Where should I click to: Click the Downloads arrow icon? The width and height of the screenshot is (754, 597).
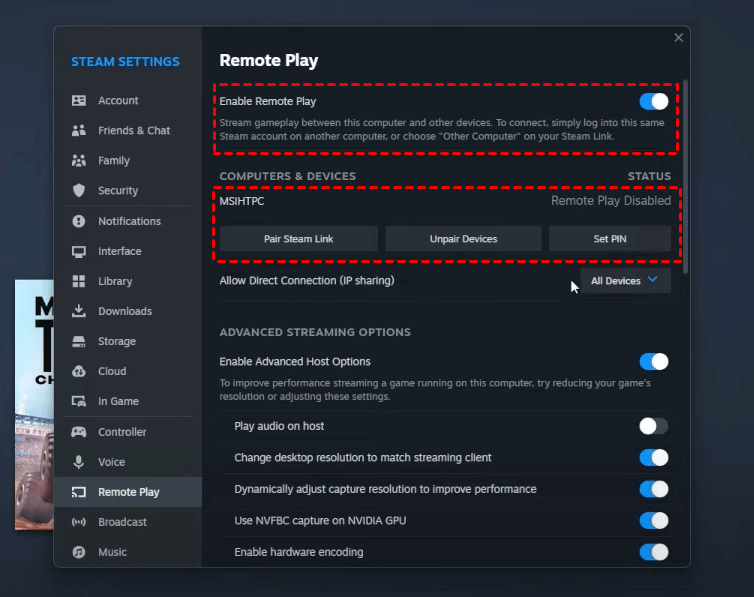pyautogui.click(x=79, y=311)
